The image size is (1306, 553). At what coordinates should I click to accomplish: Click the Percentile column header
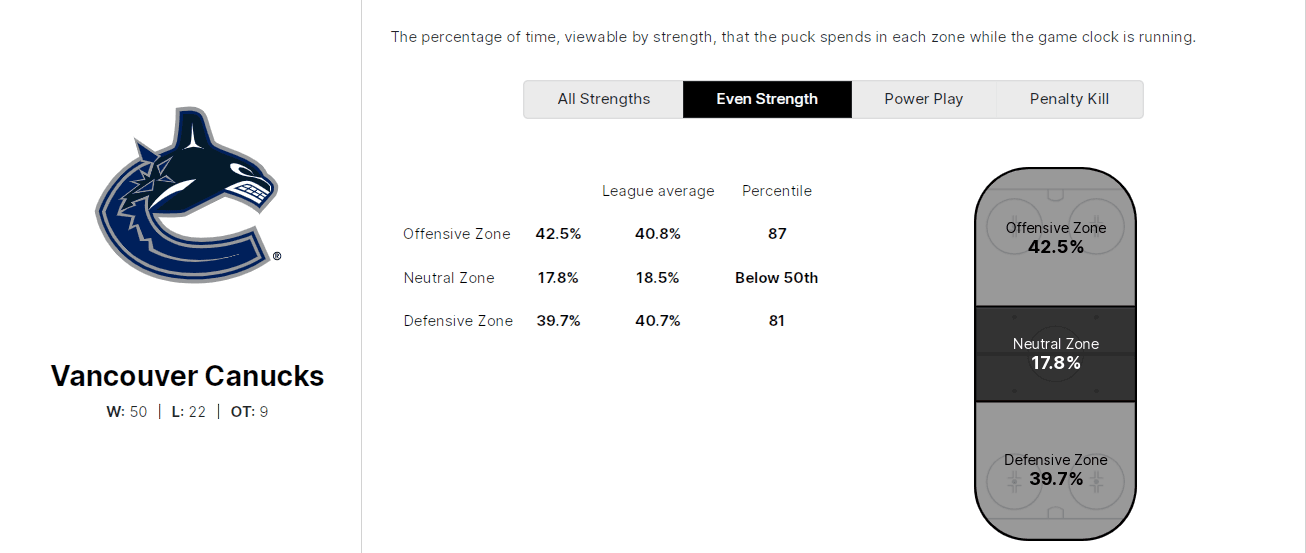click(x=777, y=191)
